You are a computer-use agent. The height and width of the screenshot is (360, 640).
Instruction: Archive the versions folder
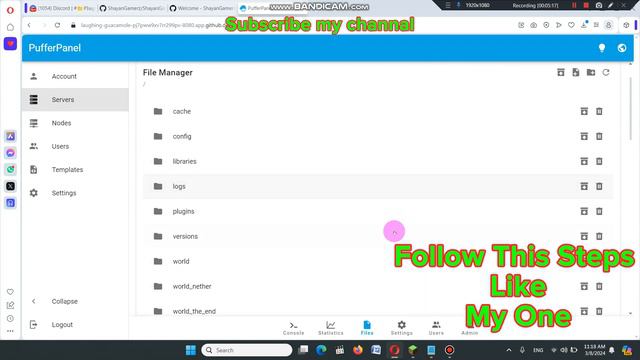[584, 236]
